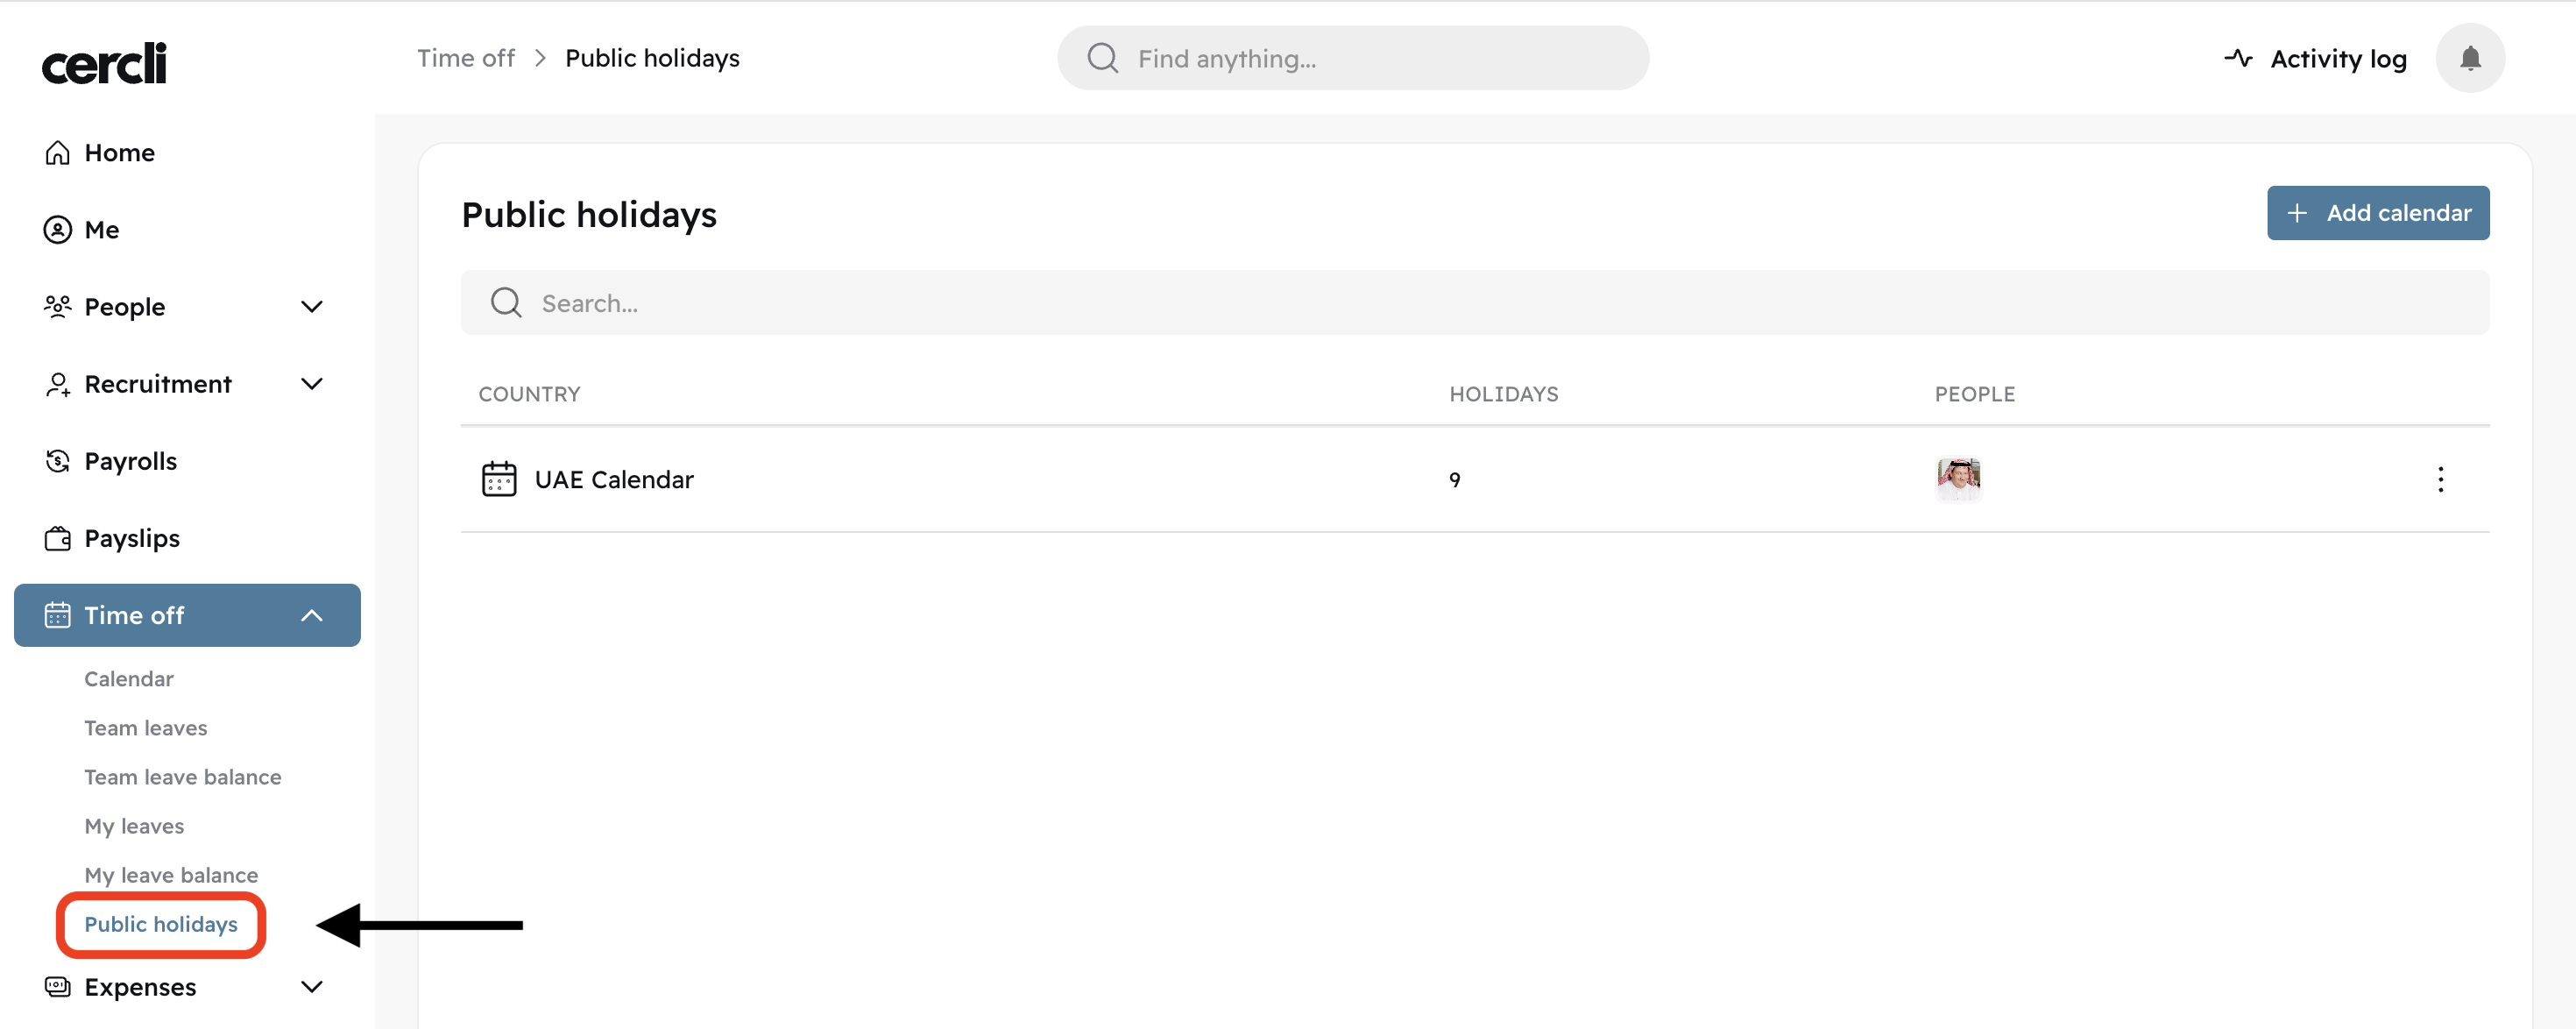The image size is (2576, 1029).
Task: Collapse the Time off section
Action: coord(312,616)
